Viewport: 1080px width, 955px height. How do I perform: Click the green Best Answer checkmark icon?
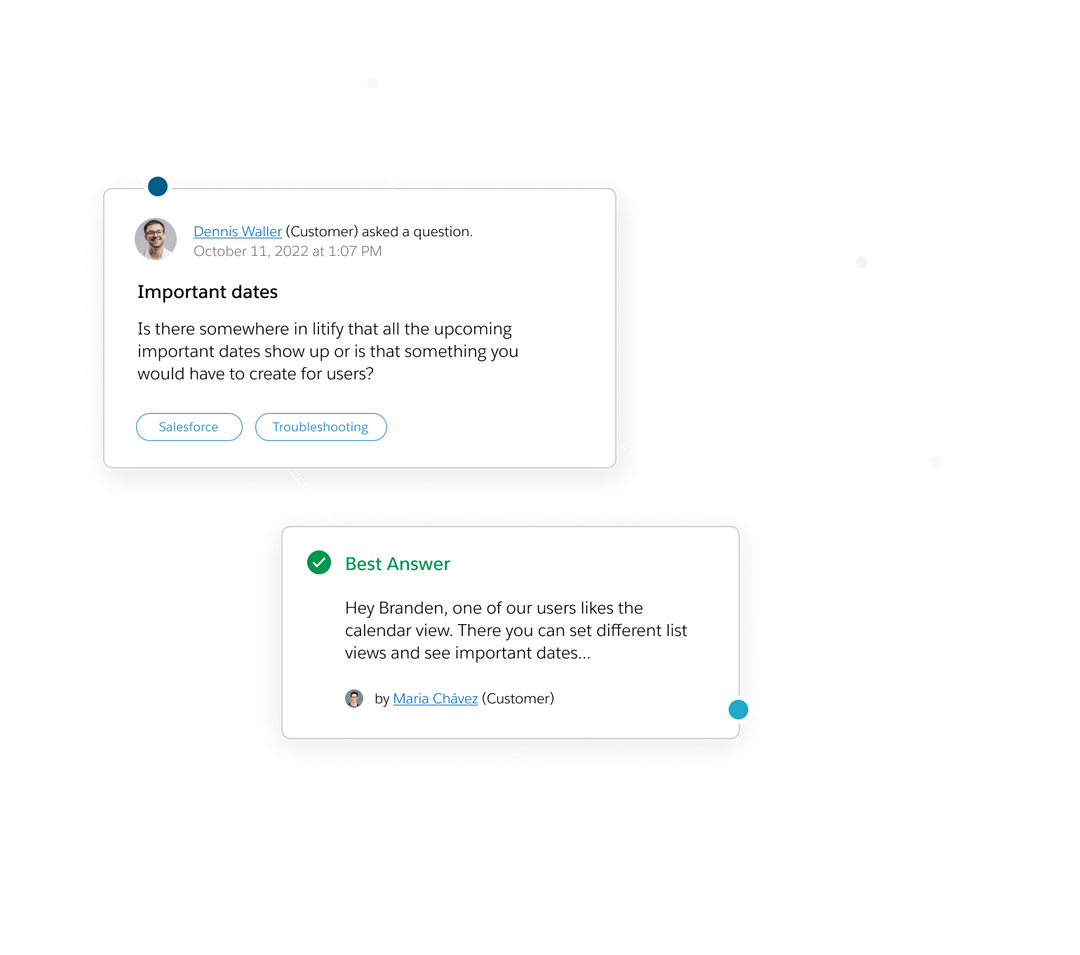pyautogui.click(x=319, y=563)
